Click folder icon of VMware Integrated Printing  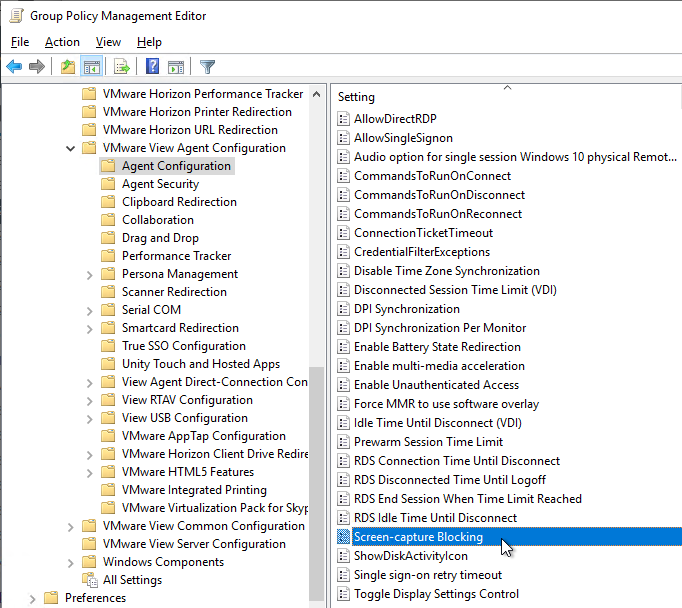pyautogui.click(x=108, y=490)
